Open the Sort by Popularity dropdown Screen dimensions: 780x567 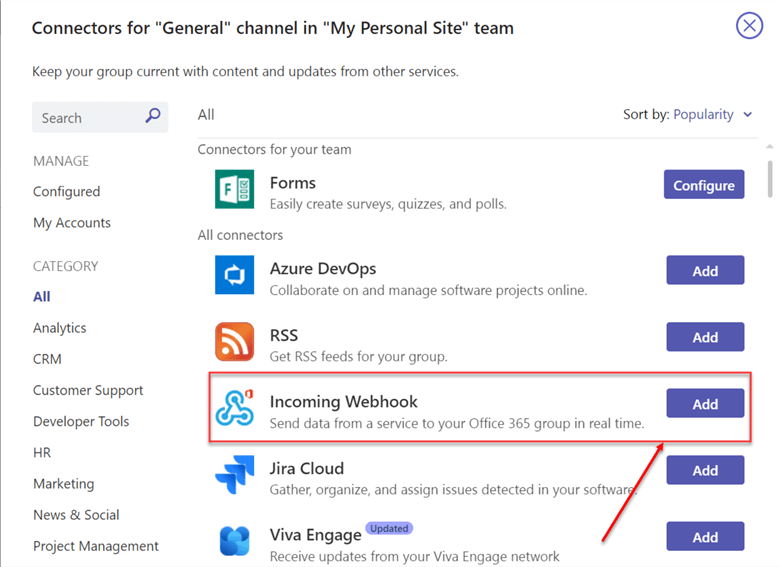[x=711, y=115]
